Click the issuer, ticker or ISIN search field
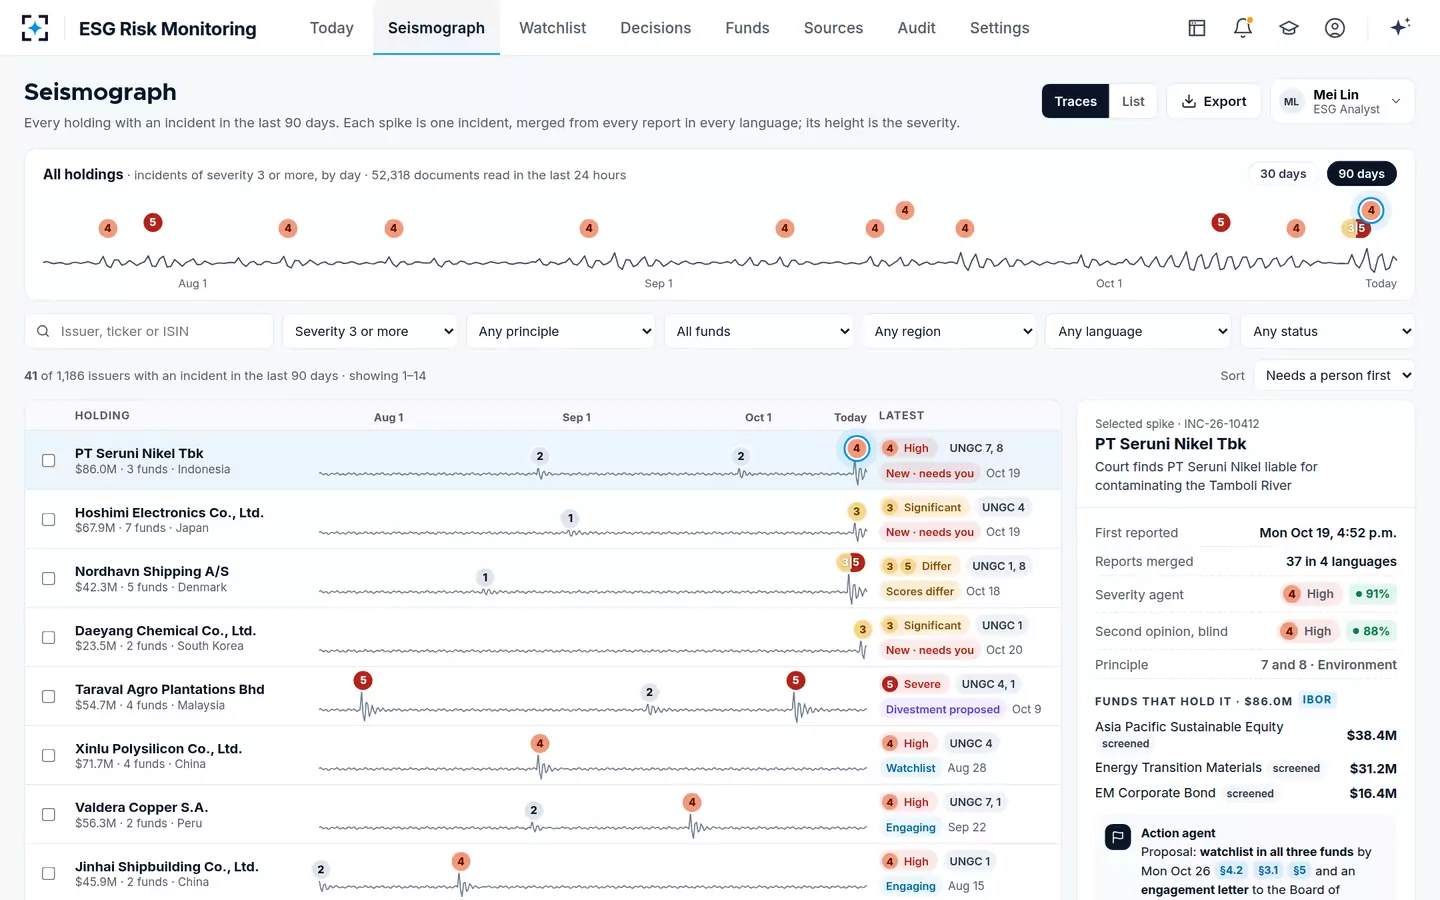The width and height of the screenshot is (1440, 900). (x=149, y=331)
